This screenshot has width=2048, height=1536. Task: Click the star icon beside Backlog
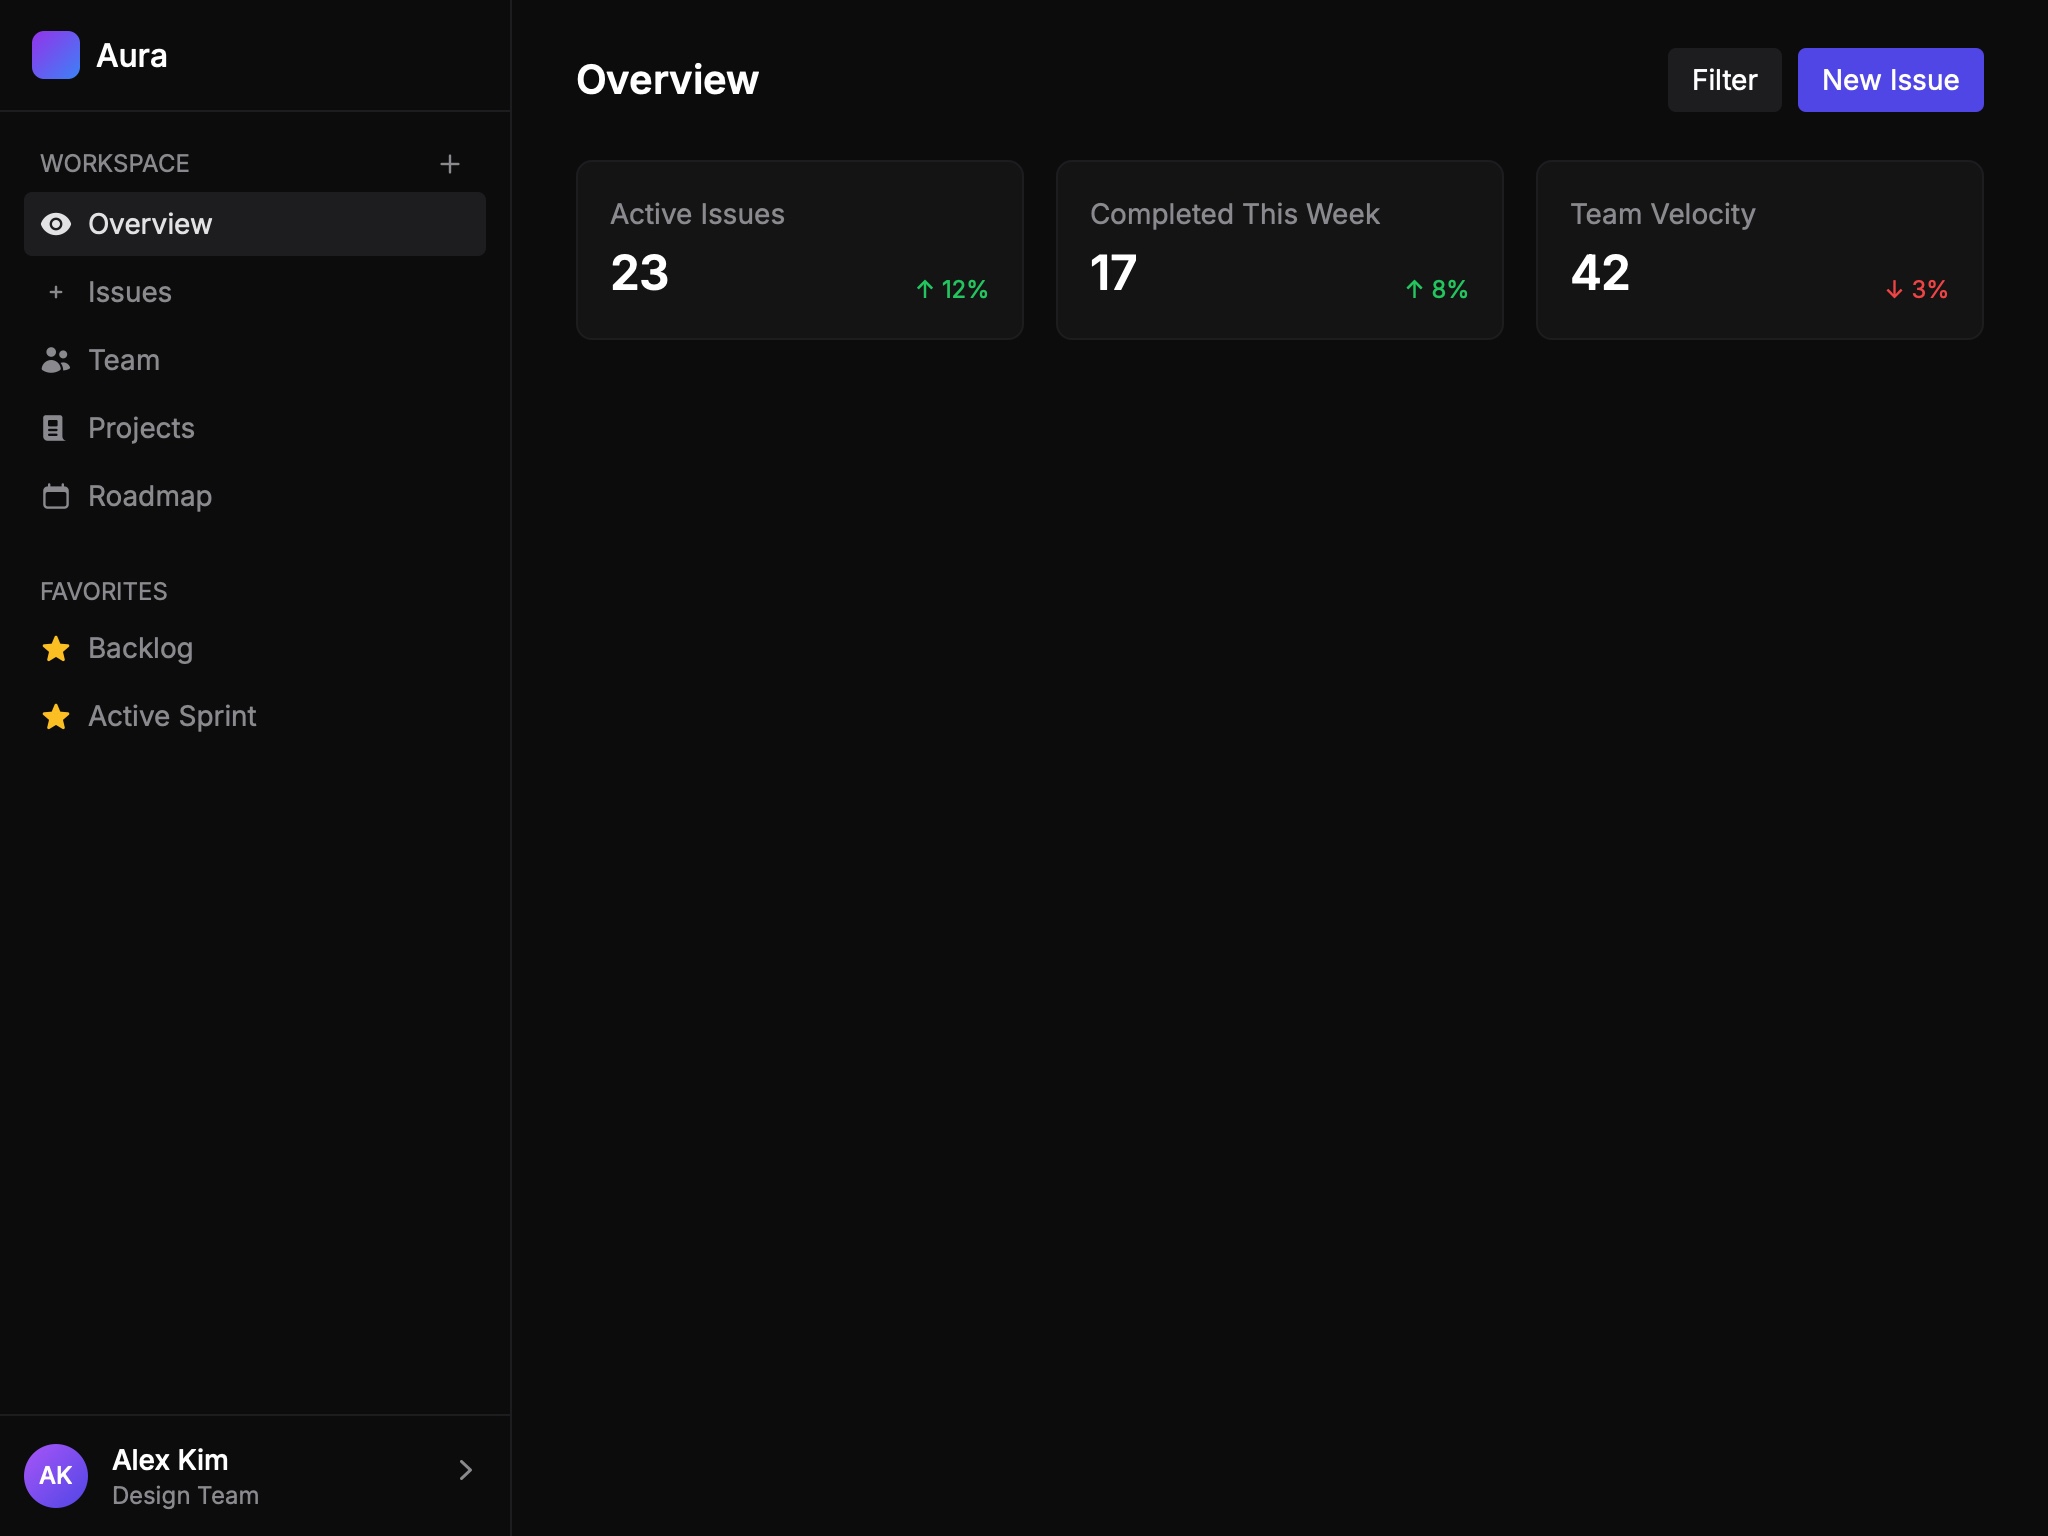click(x=56, y=648)
